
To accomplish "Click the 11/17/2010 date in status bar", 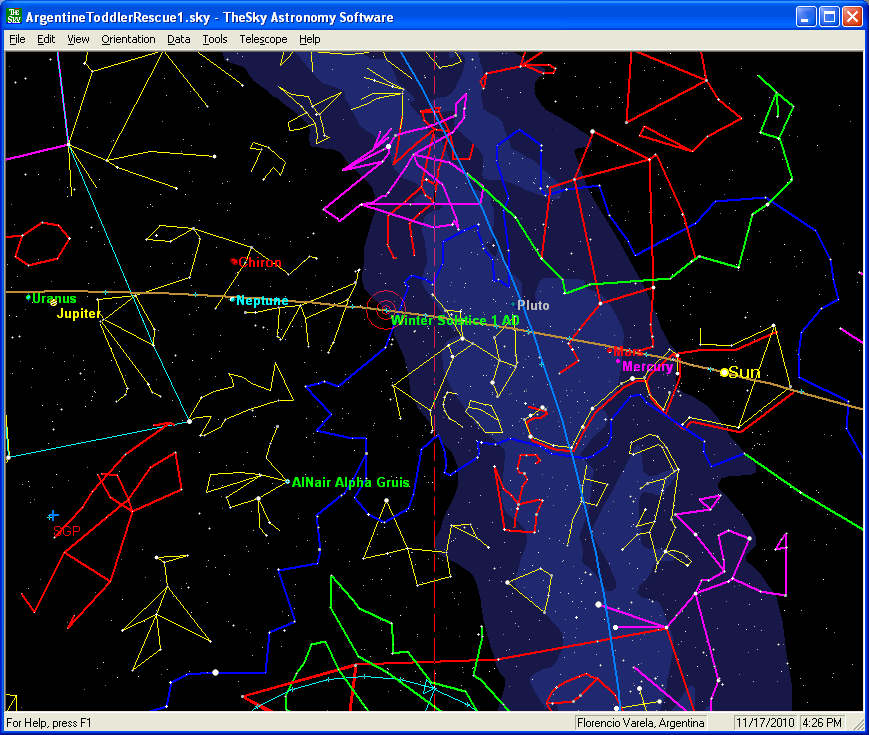I will [x=763, y=723].
